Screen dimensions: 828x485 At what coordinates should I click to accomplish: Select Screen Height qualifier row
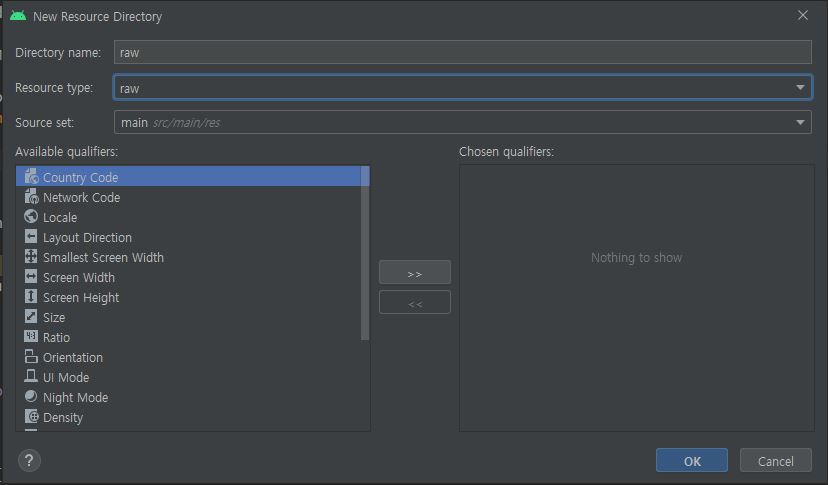point(189,297)
